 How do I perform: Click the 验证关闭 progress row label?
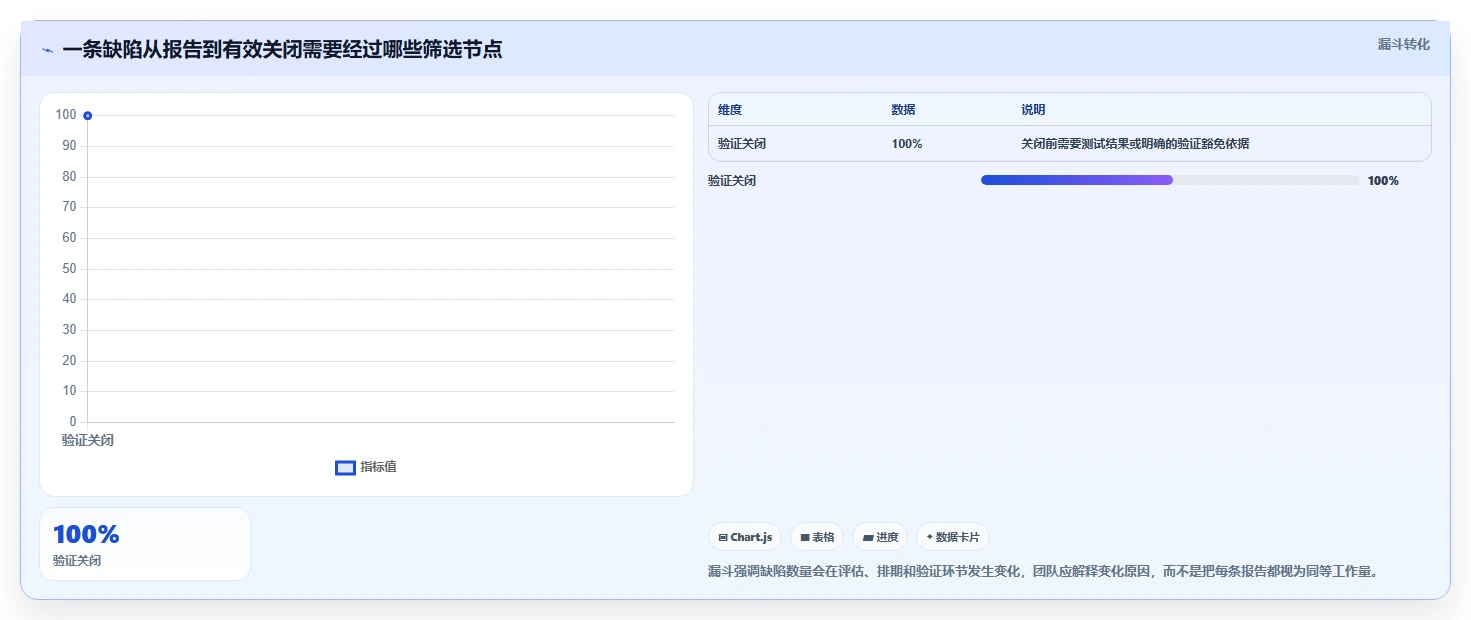tap(732, 181)
